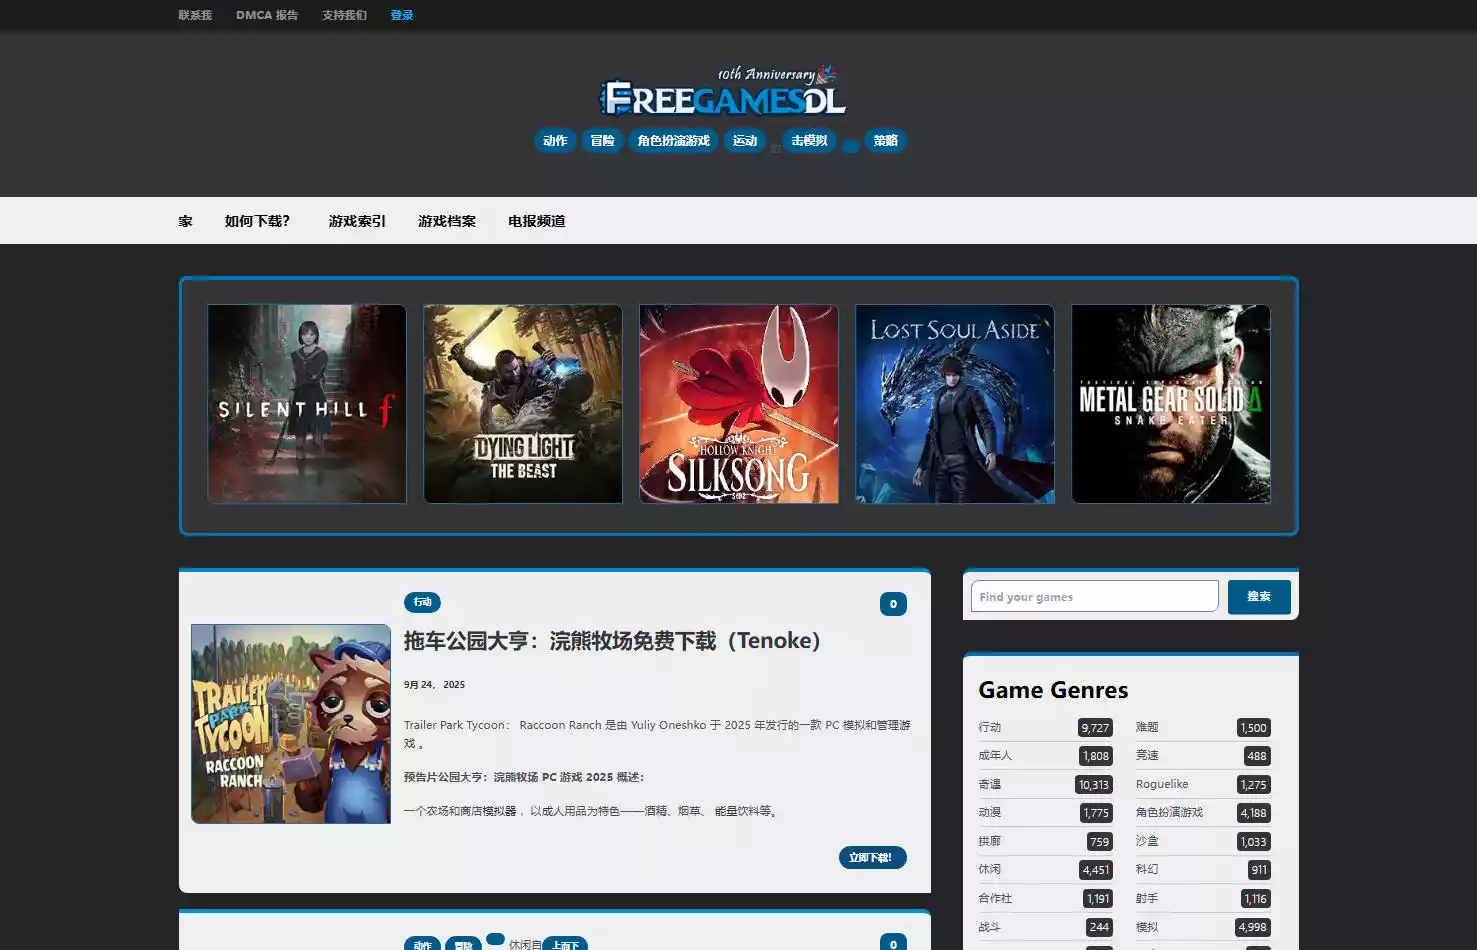1477x950 pixels.
Task: Open the 行动 genre in Game Genres
Action: pyautogui.click(x=990, y=728)
